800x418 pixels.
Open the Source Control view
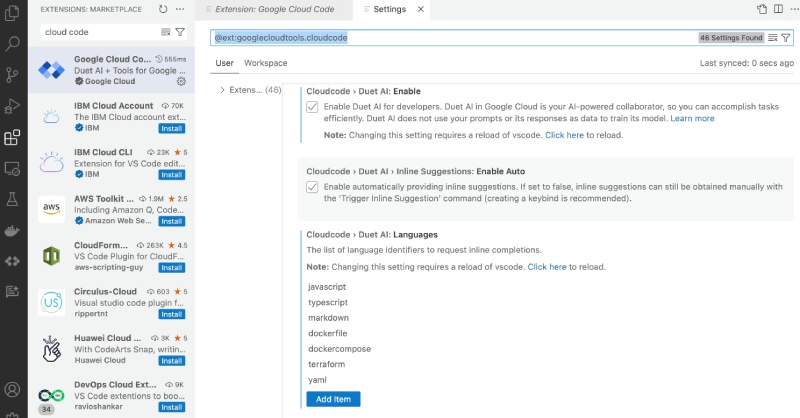13,75
